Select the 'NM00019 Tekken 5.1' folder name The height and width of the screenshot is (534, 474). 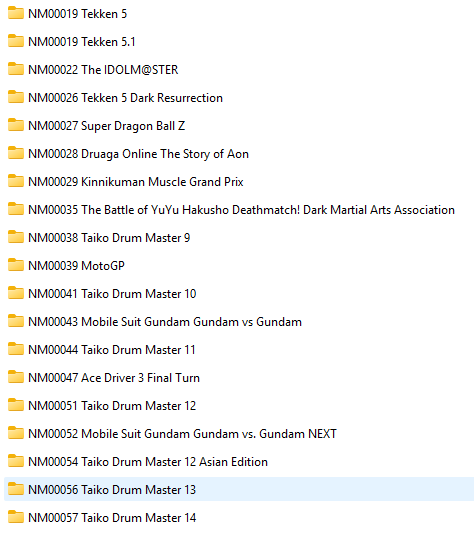click(82, 42)
